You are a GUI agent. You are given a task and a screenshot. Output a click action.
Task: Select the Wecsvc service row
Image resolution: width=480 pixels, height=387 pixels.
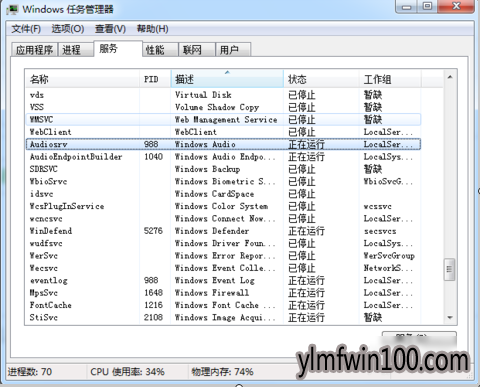coord(223,268)
